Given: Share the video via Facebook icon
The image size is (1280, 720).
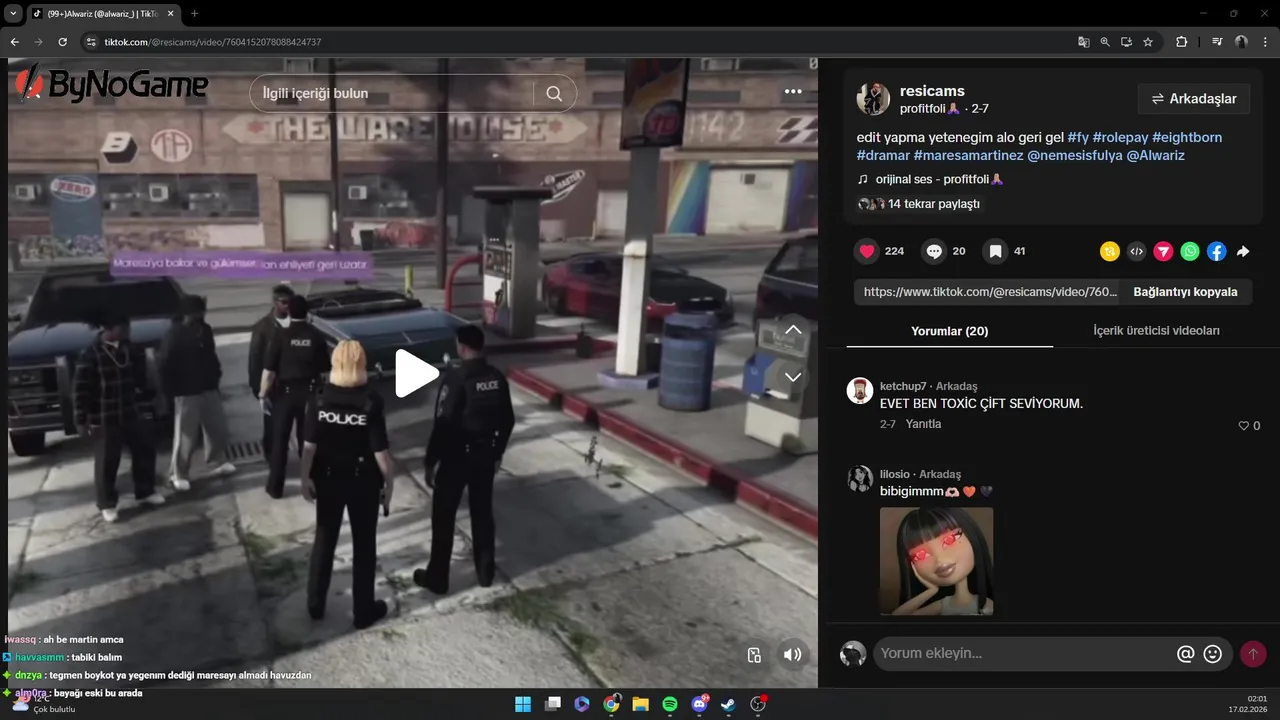Looking at the screenshot, I should [x=1216, y=252].
